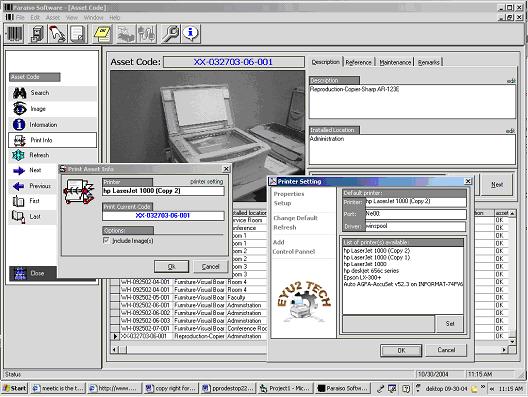
Task: Switch to the Description tab
Action: pyautogui.click(x=326, y=62)
